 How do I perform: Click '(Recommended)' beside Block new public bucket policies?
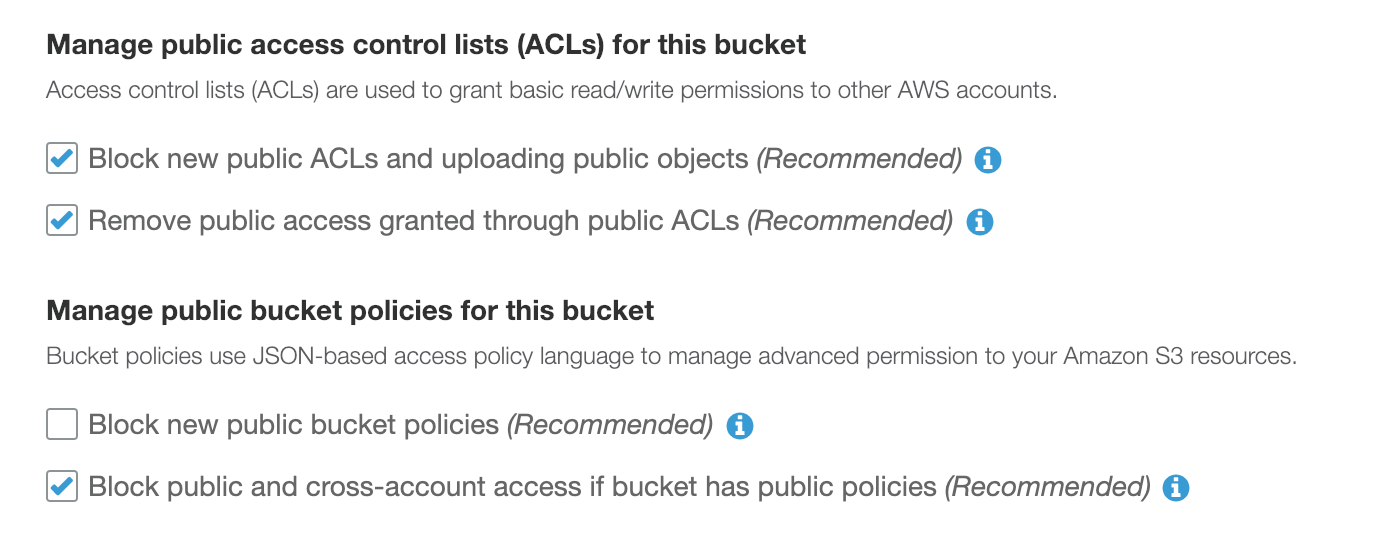click(610, 425)
